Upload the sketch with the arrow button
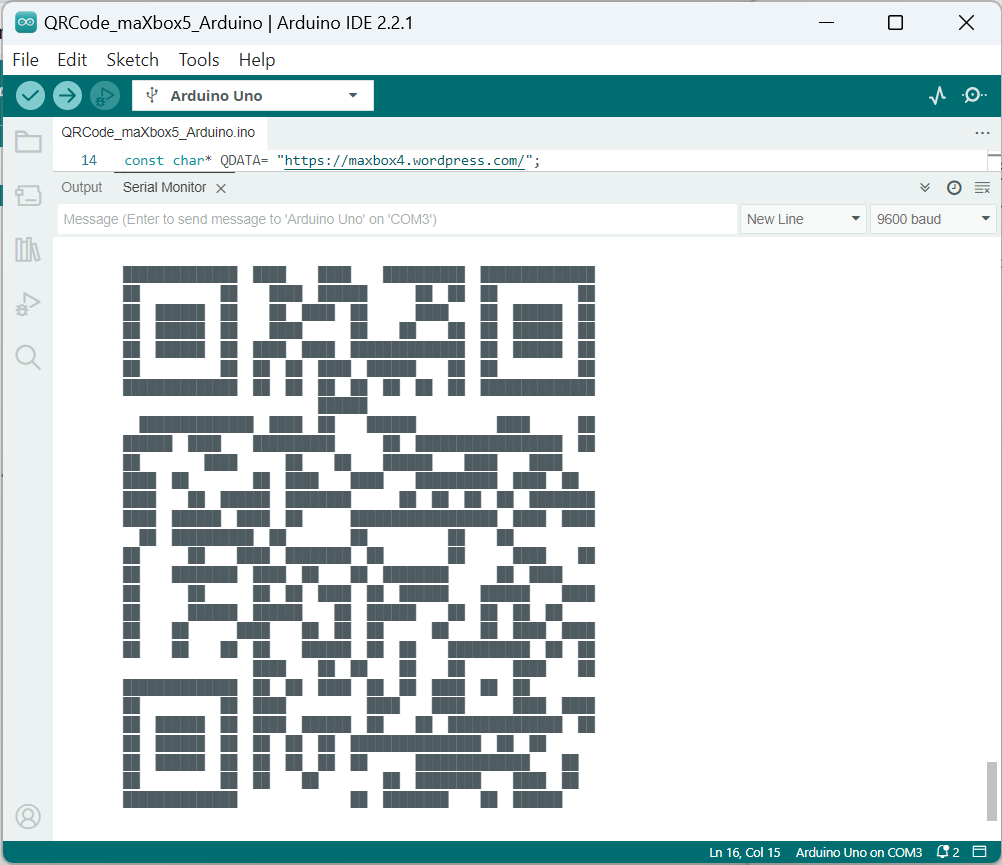 67,96
